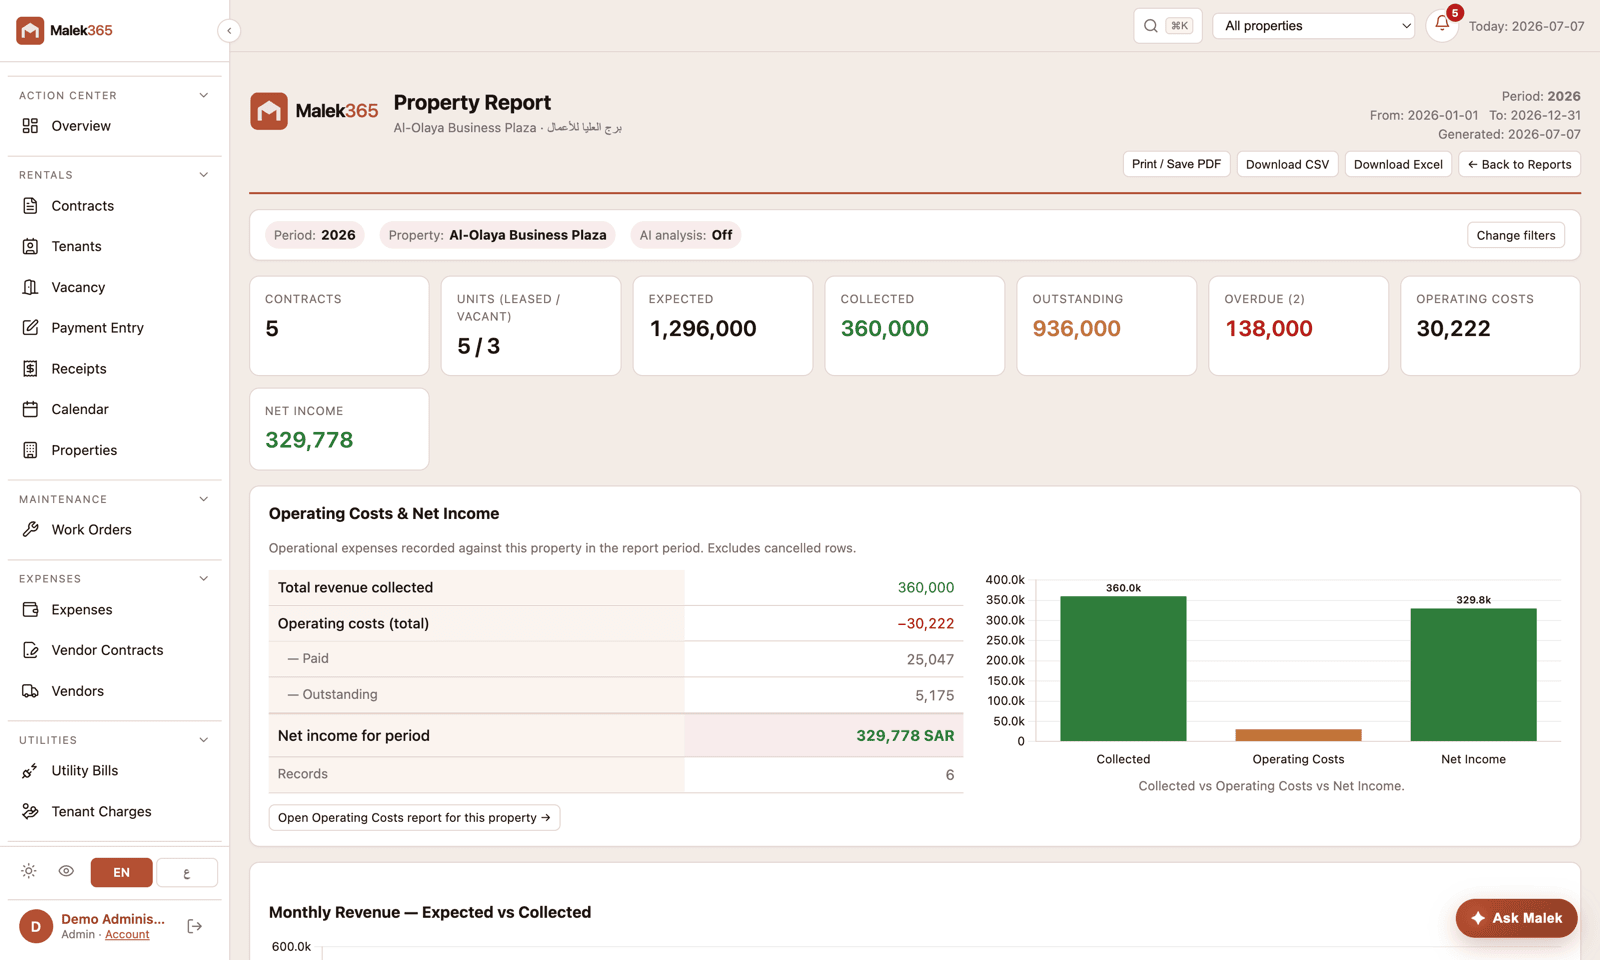Click the search magnifier icon
1600x960 pixels.
(x=1151, y=26)
